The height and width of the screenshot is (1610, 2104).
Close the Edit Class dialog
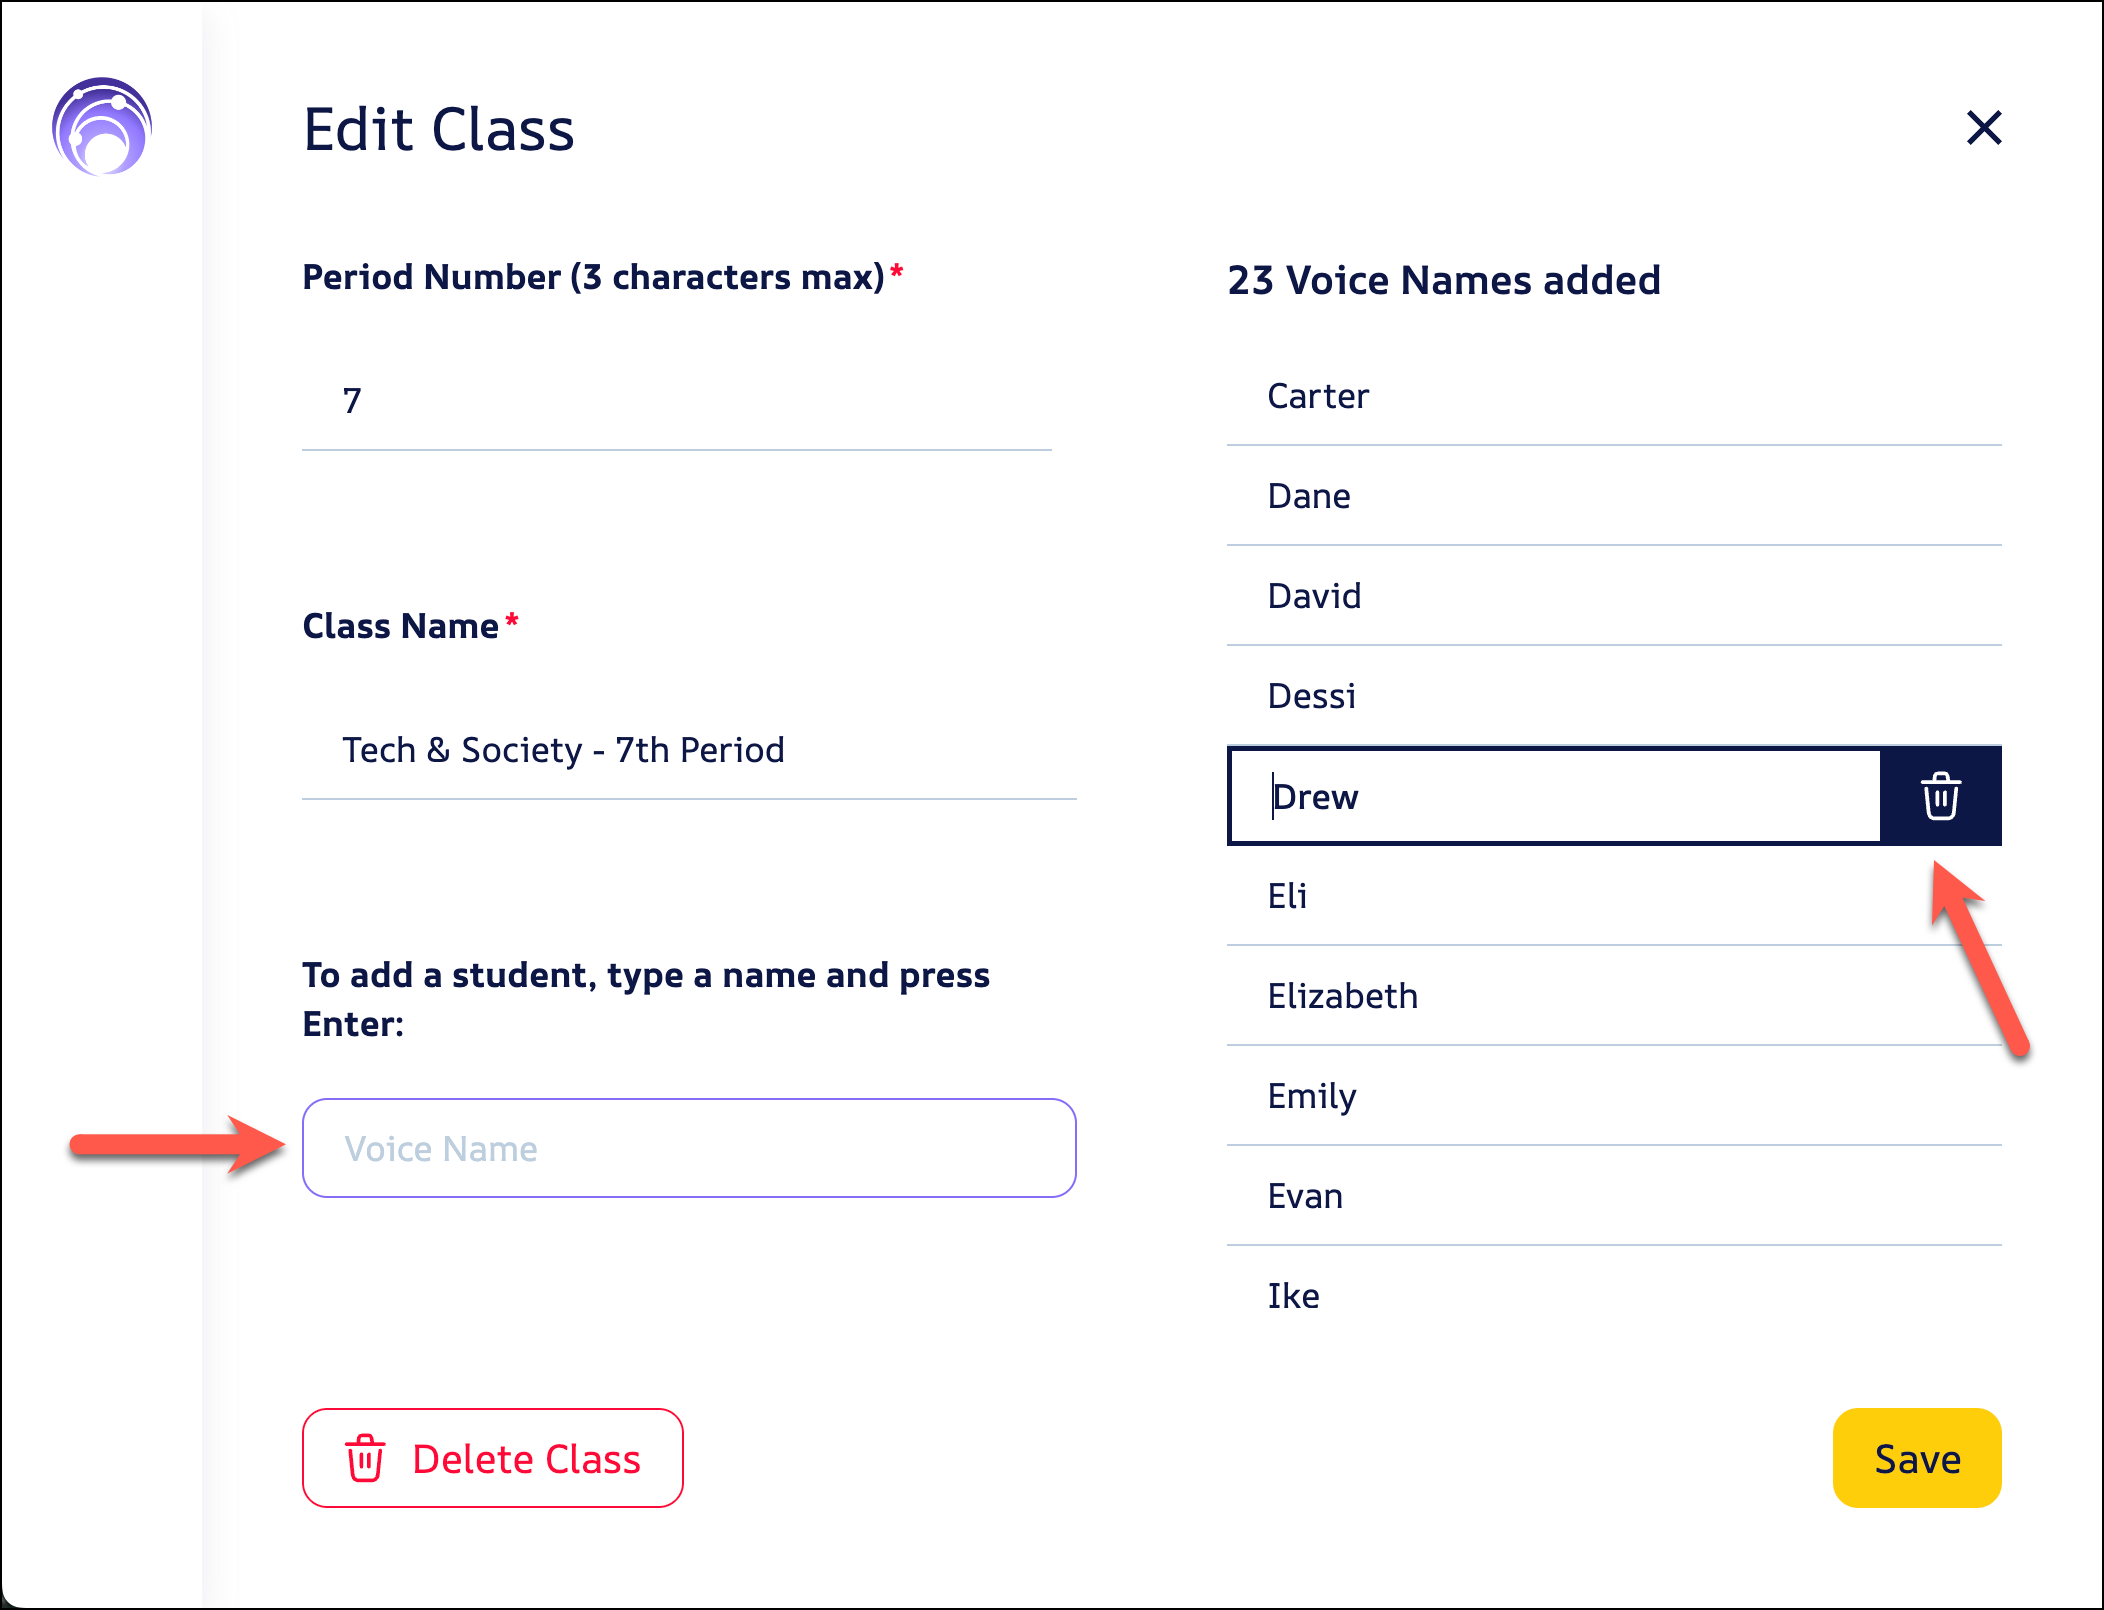point(1983,128)
